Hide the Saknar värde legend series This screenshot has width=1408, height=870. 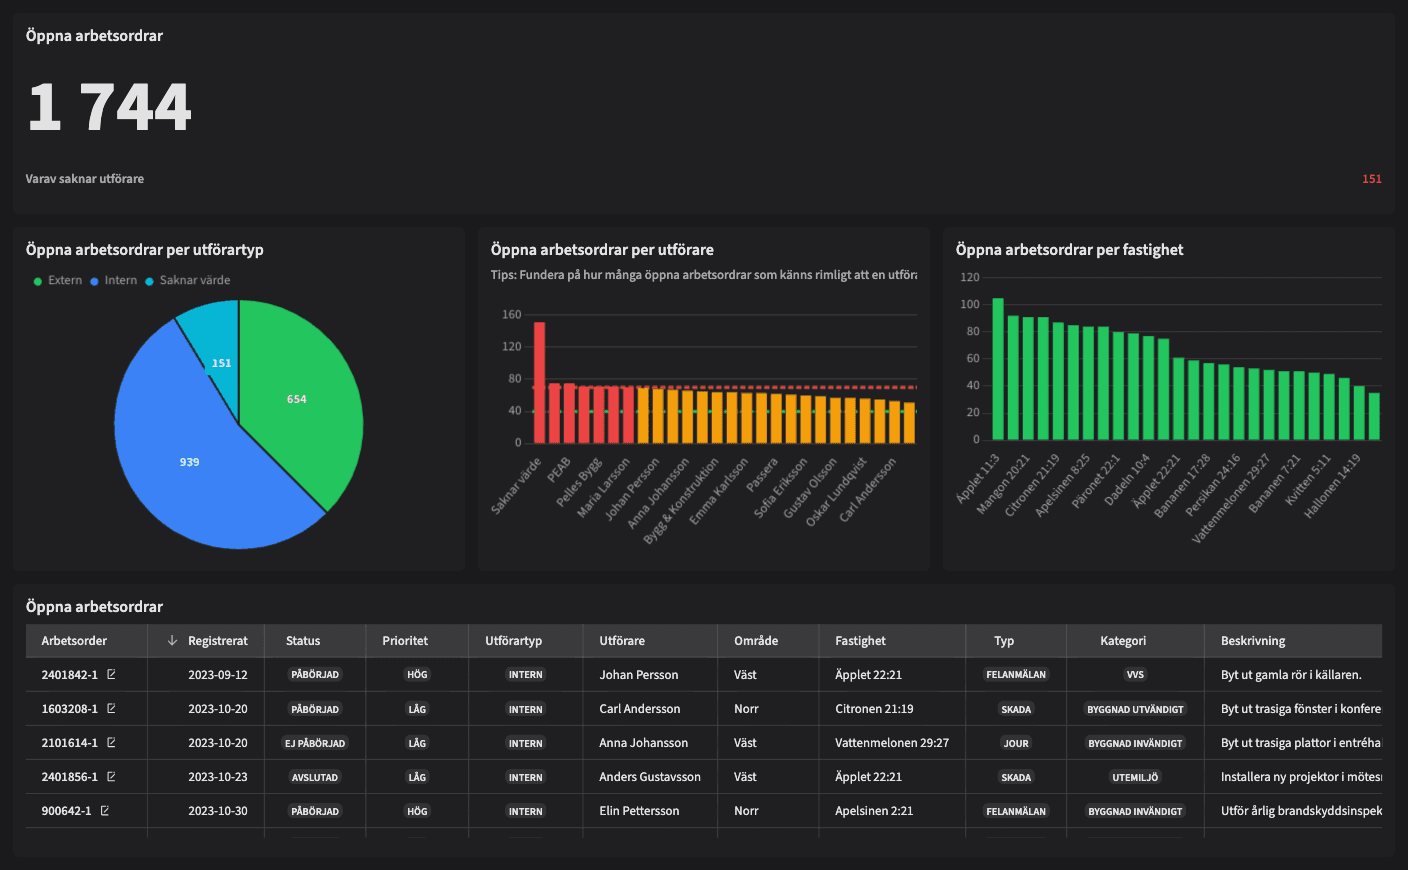188,281
